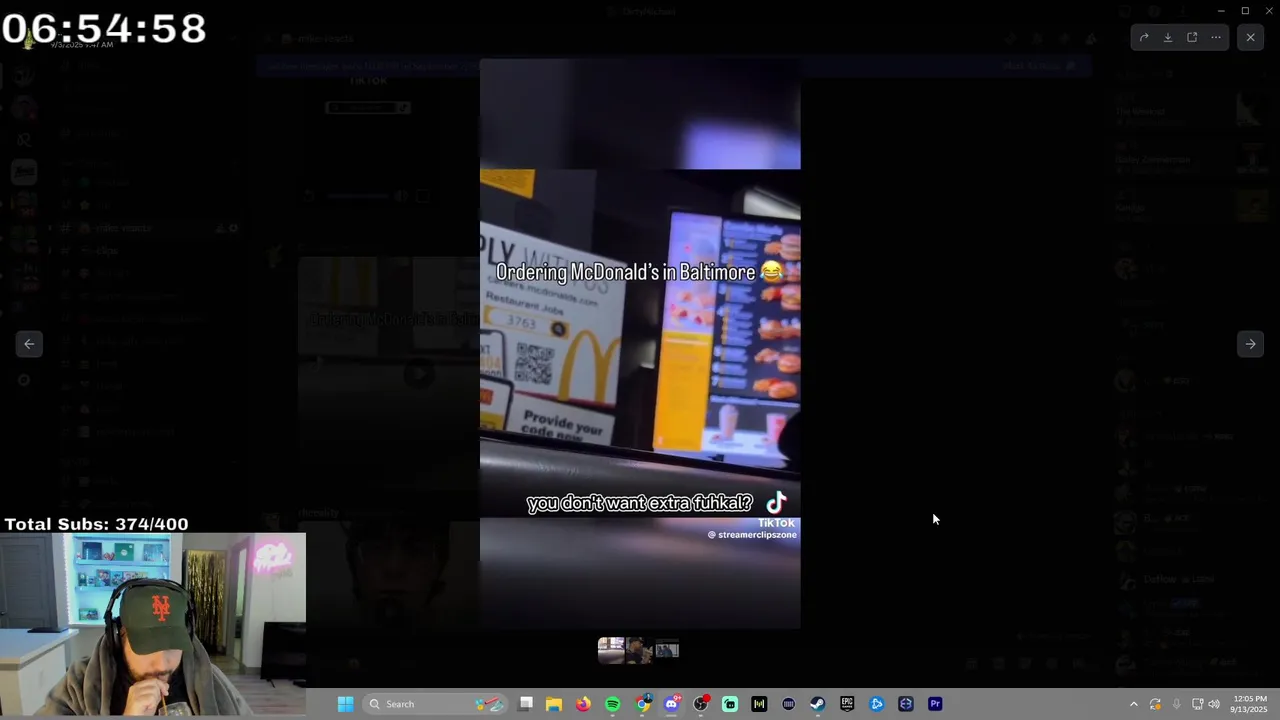Select the middle thumbnail in the media strip
This screenshot has height=720, width=1280.
pyautogui.click(x=639, y=650)
